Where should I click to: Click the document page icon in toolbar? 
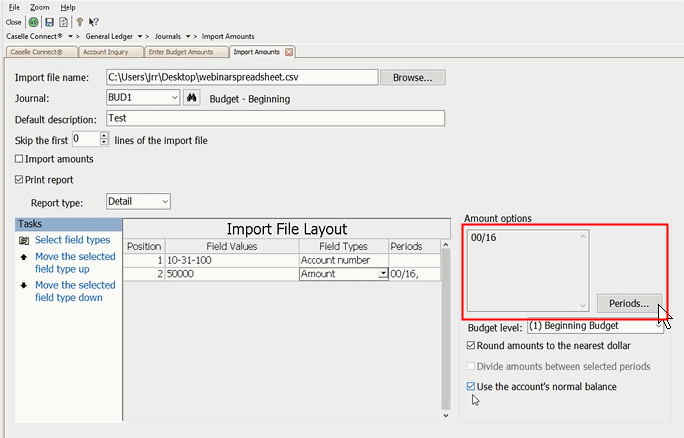pyautogui.click(x=63, y=22)
